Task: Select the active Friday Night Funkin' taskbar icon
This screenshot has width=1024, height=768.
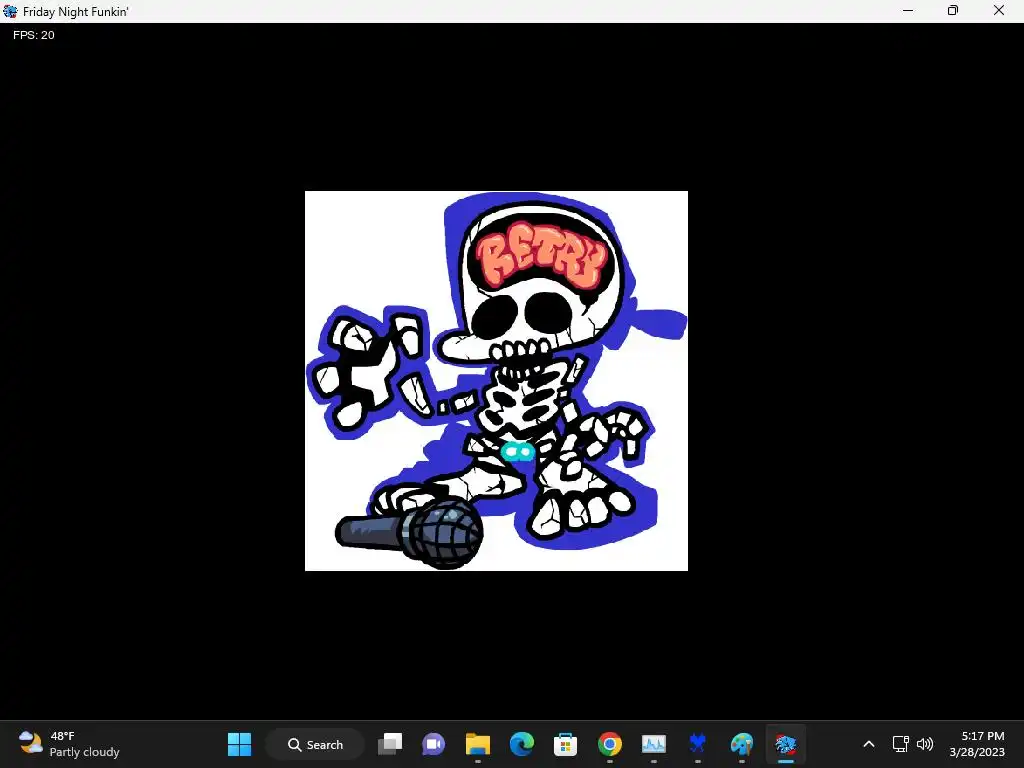Action: (786, 744)
